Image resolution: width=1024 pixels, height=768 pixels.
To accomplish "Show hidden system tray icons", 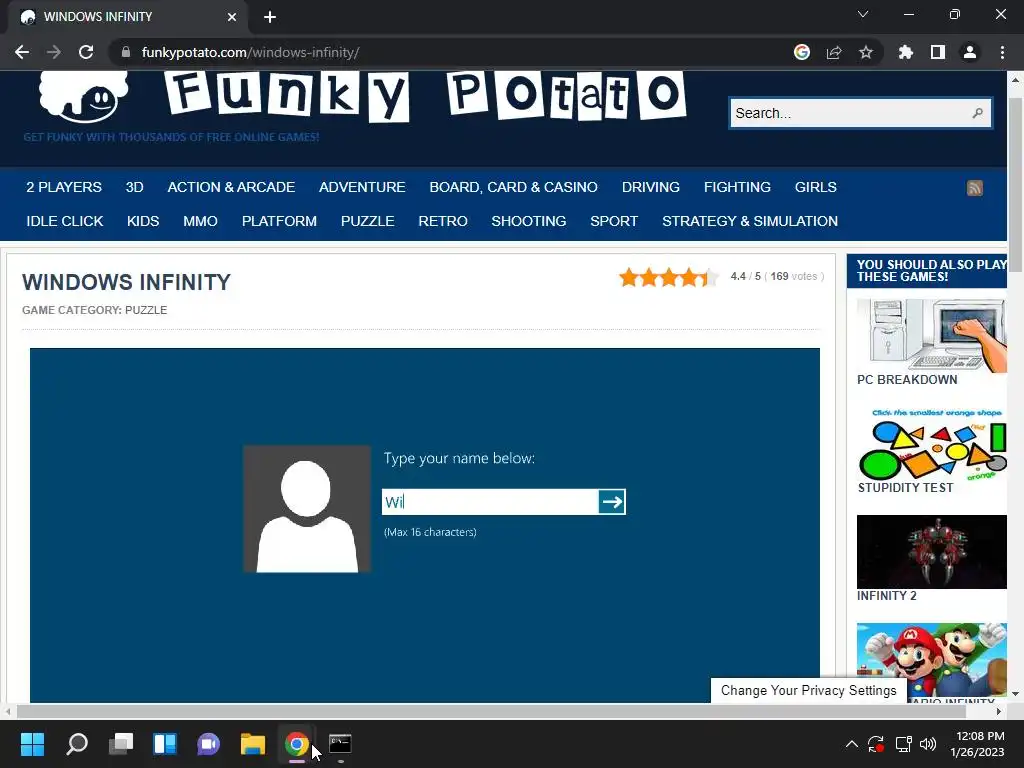I will pos(852,744).
